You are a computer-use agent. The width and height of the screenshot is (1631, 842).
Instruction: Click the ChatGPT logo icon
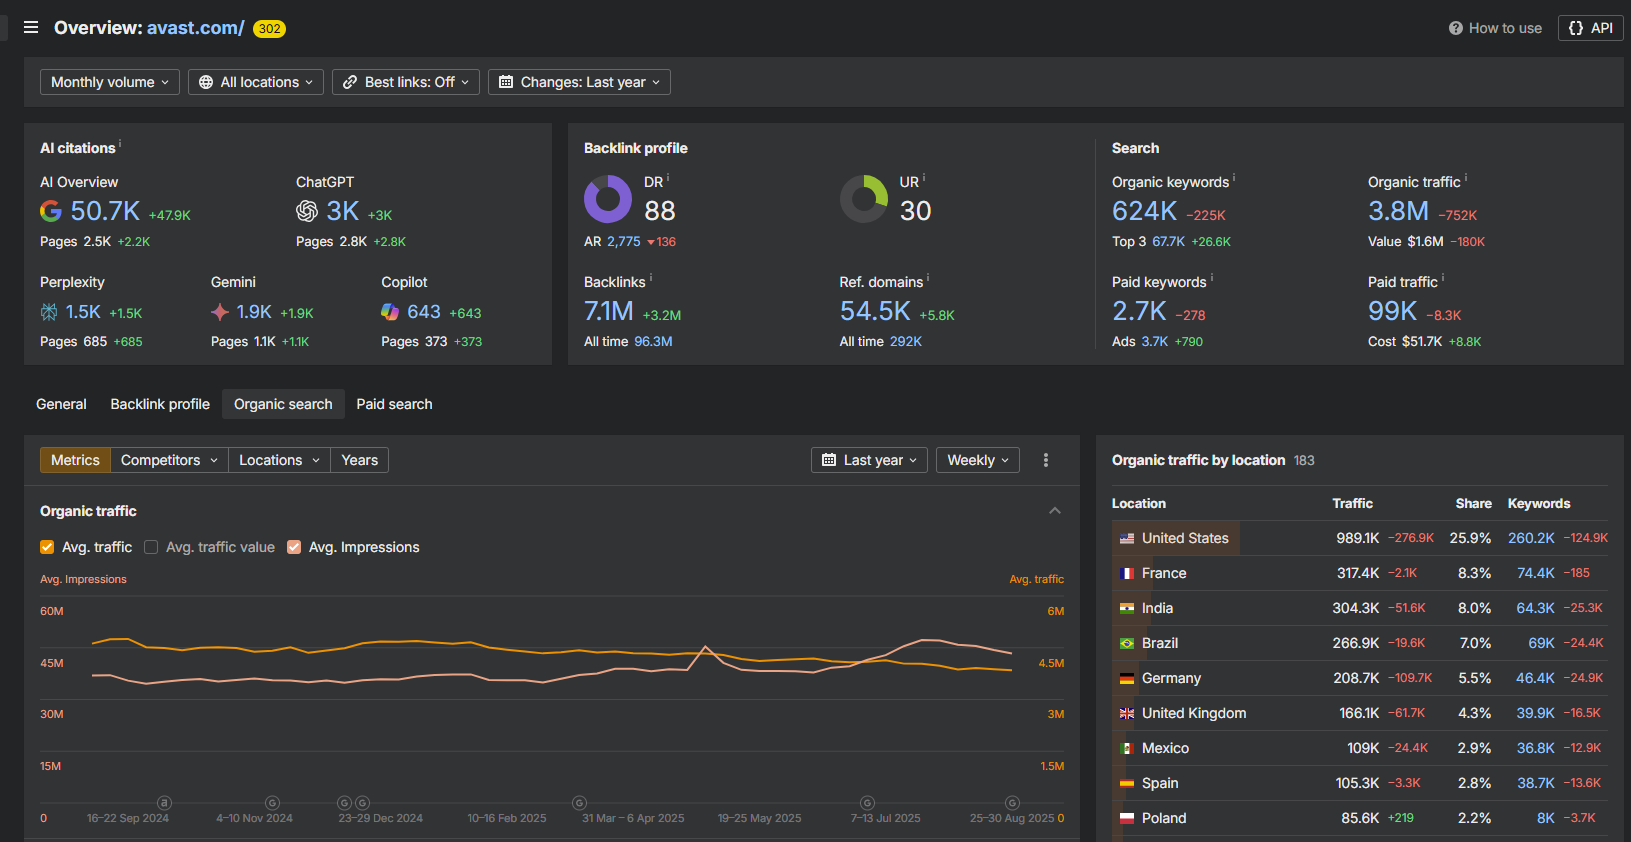pos(307,211)
